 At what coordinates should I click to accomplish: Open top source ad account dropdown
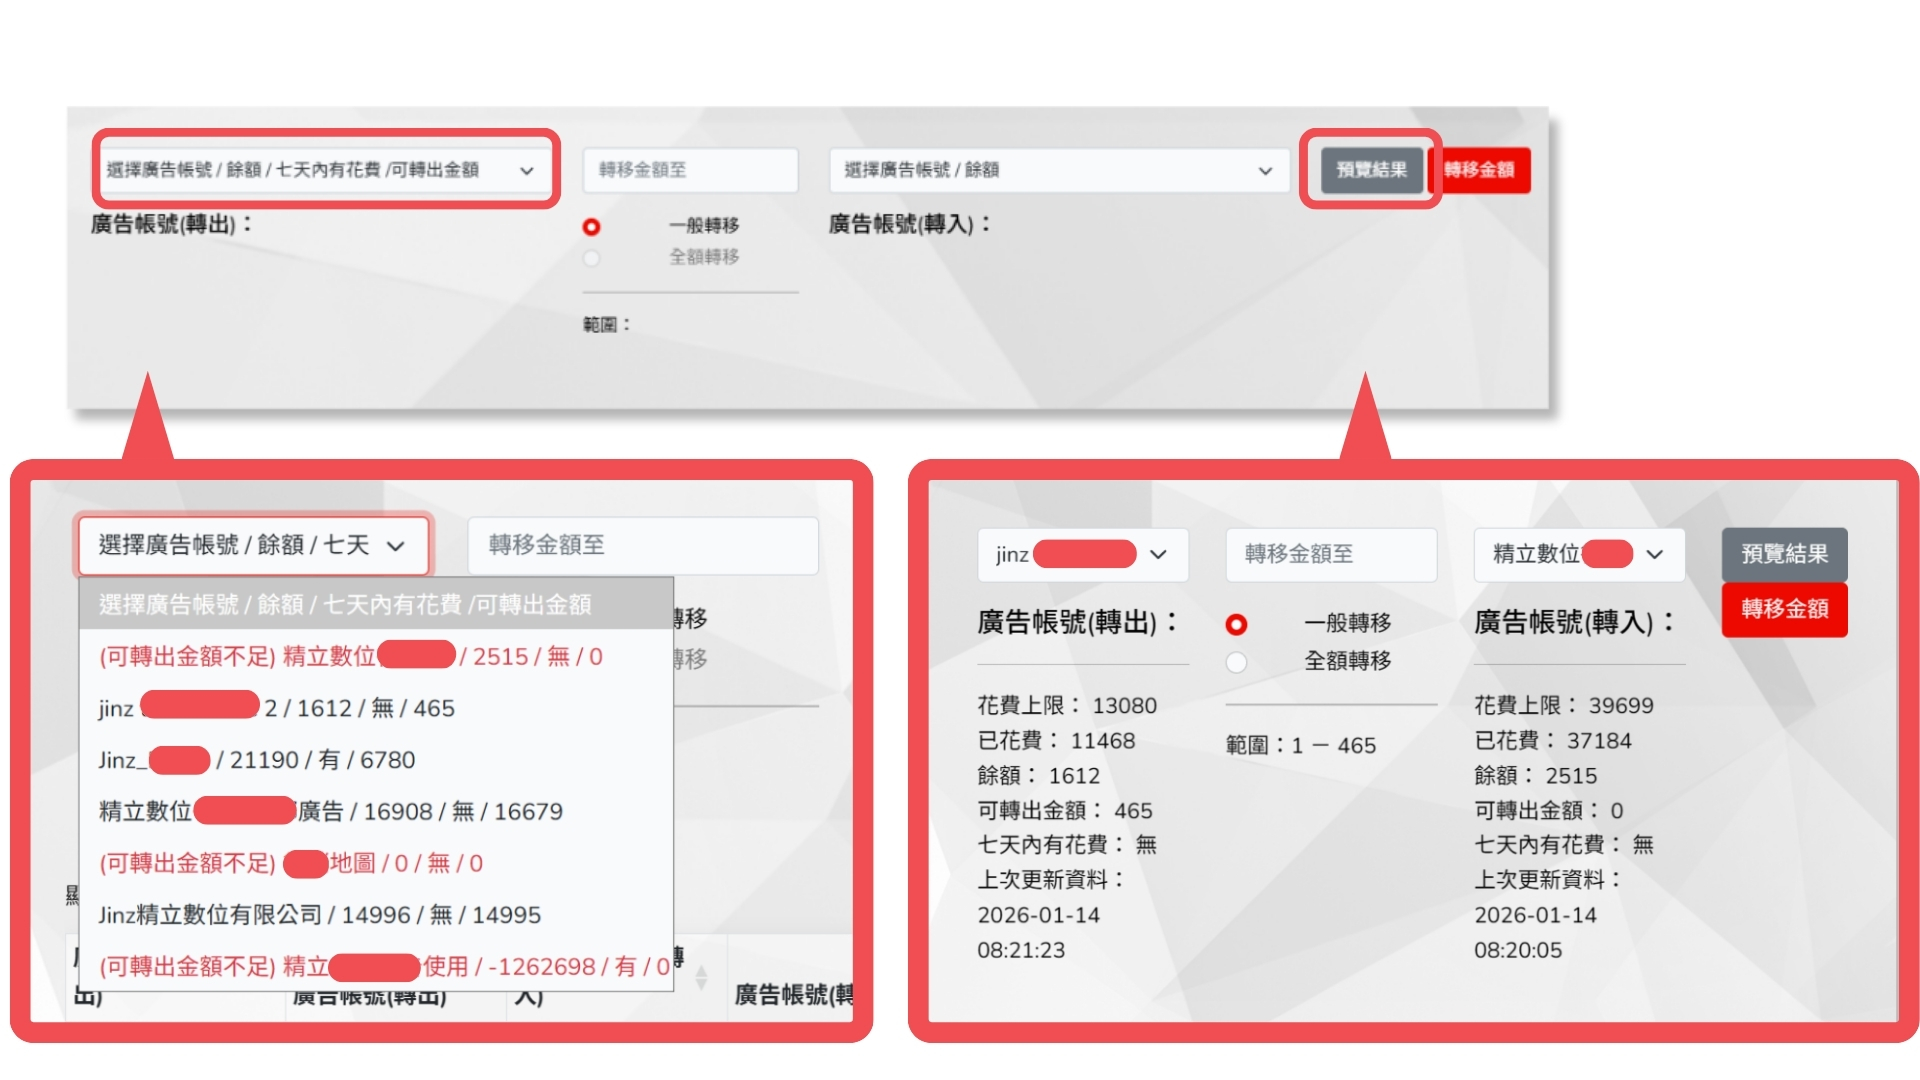click(322, 170)
